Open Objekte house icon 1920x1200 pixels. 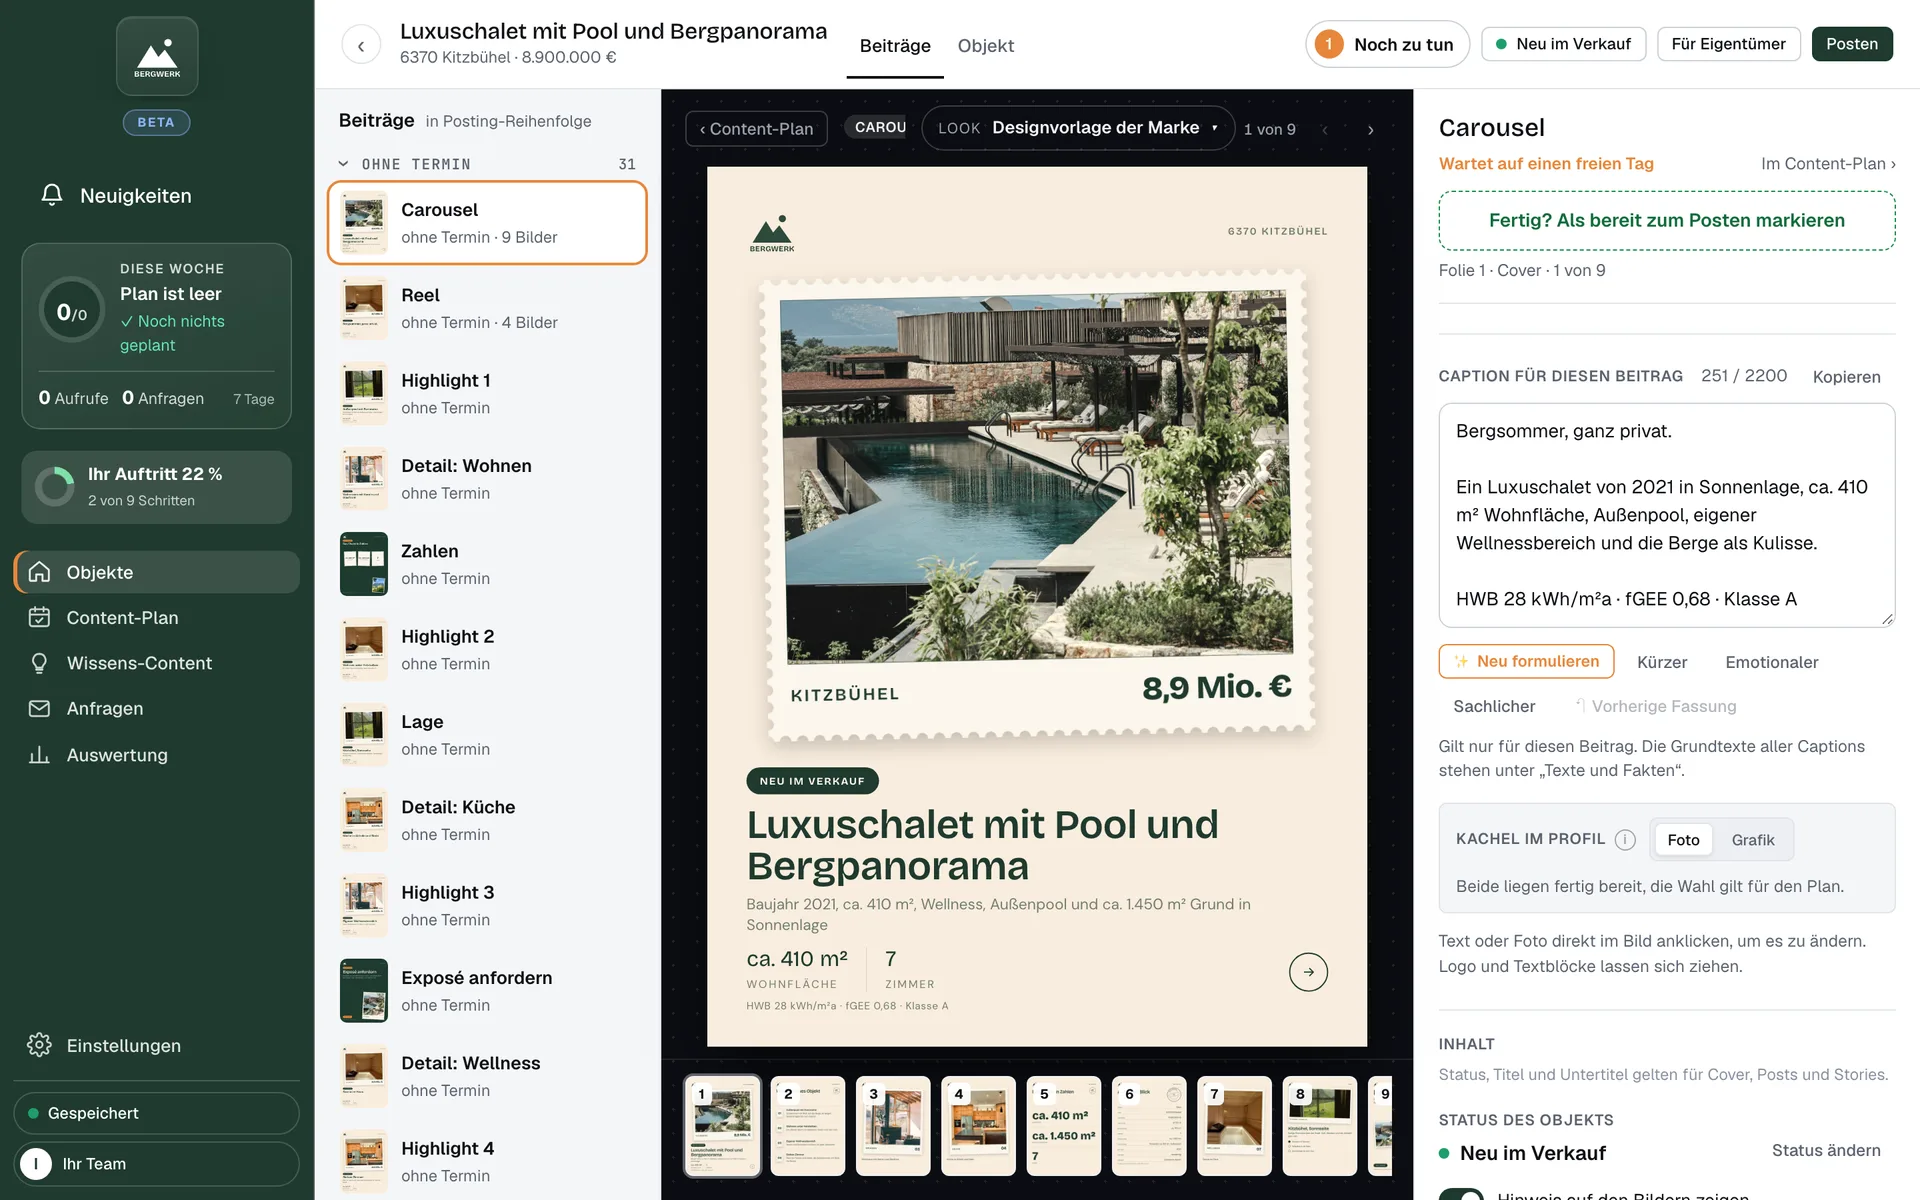39,572
